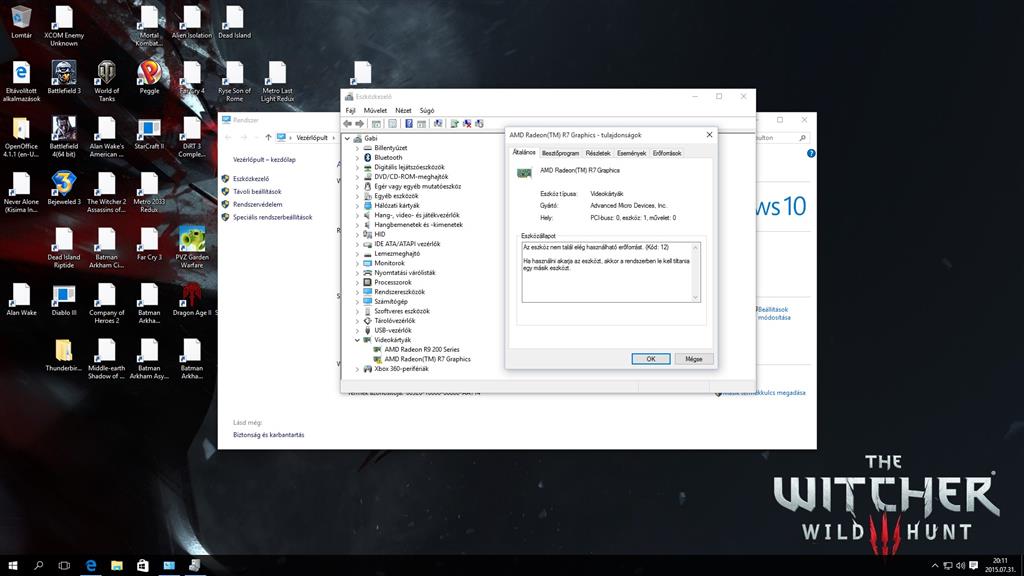Screen dimensions: 1024x576
Task: Click the red X Uninstall device toolbar icon
Action: (x=467, y=123)
